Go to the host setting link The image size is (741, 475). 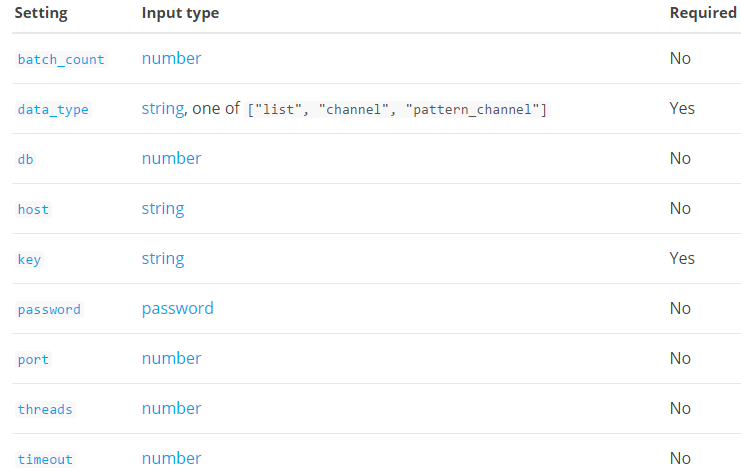coord(33,209)
